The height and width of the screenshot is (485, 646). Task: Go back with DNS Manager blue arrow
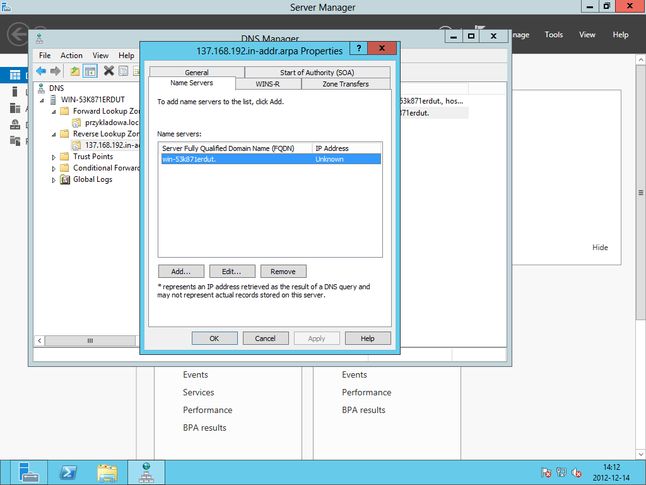(x=41, y=71)
